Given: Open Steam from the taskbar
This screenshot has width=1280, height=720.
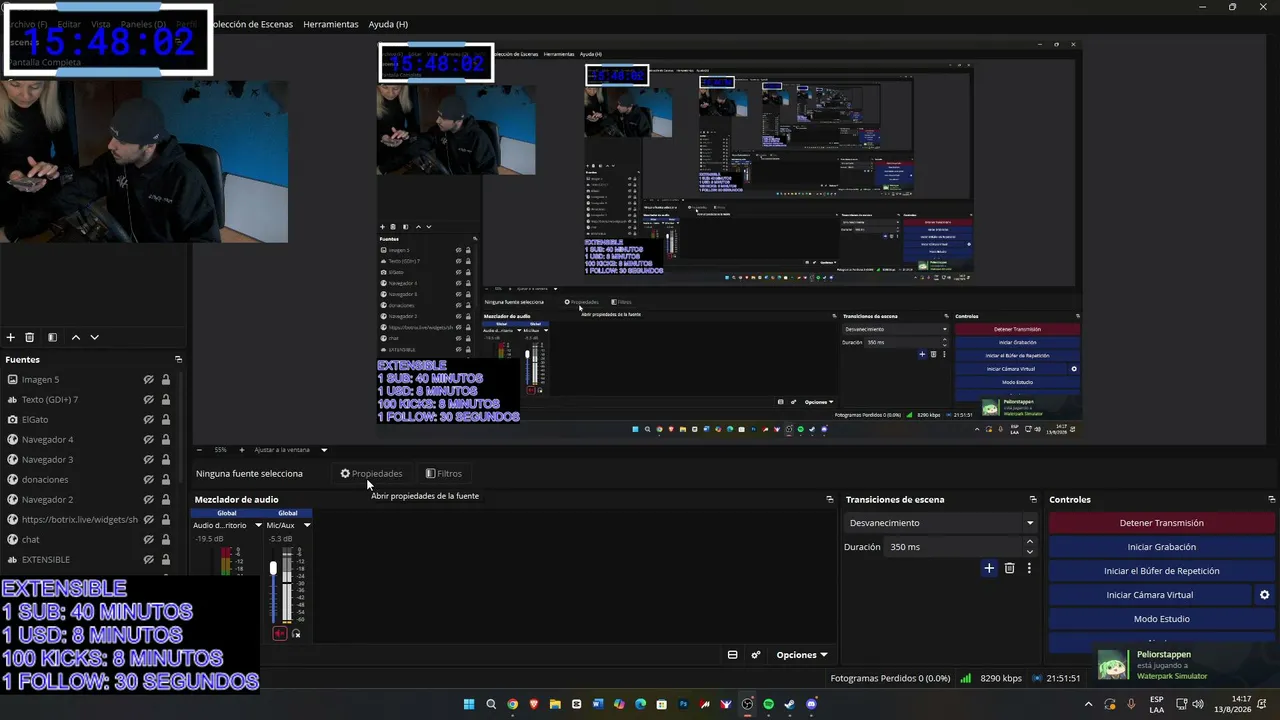Looking at the screenshot, I should pyautogui.click(x=790, y=704).
